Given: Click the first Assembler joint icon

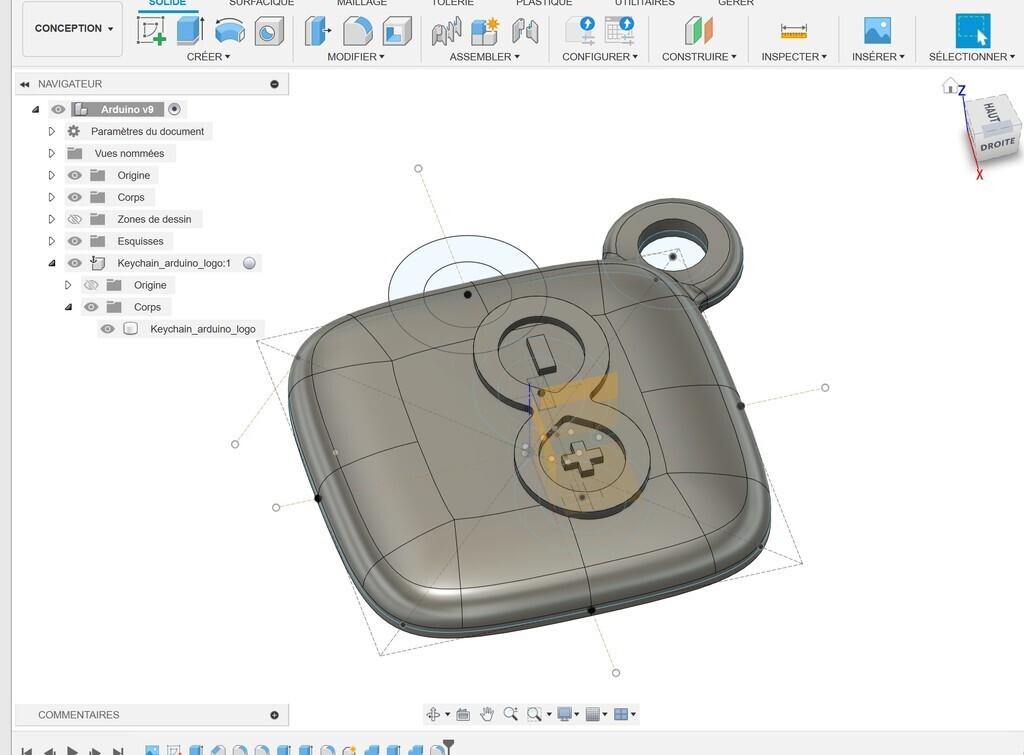Looking at the screenshot, I should click(446, 31).
